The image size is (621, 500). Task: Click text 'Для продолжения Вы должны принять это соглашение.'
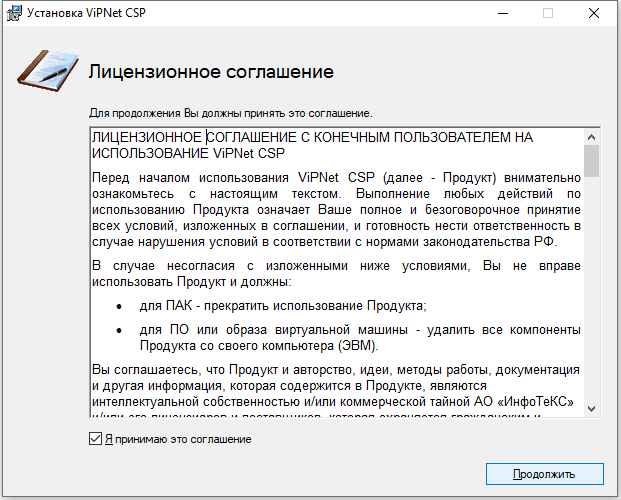pyautogui.click(x=231, y=113)
